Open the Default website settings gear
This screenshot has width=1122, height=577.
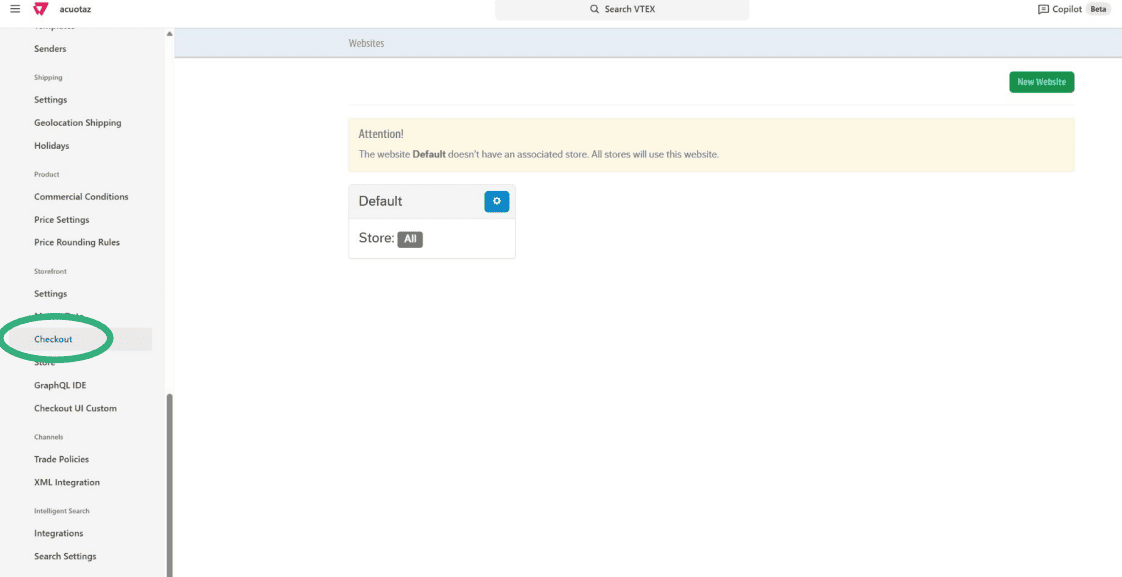coord(497,201)
